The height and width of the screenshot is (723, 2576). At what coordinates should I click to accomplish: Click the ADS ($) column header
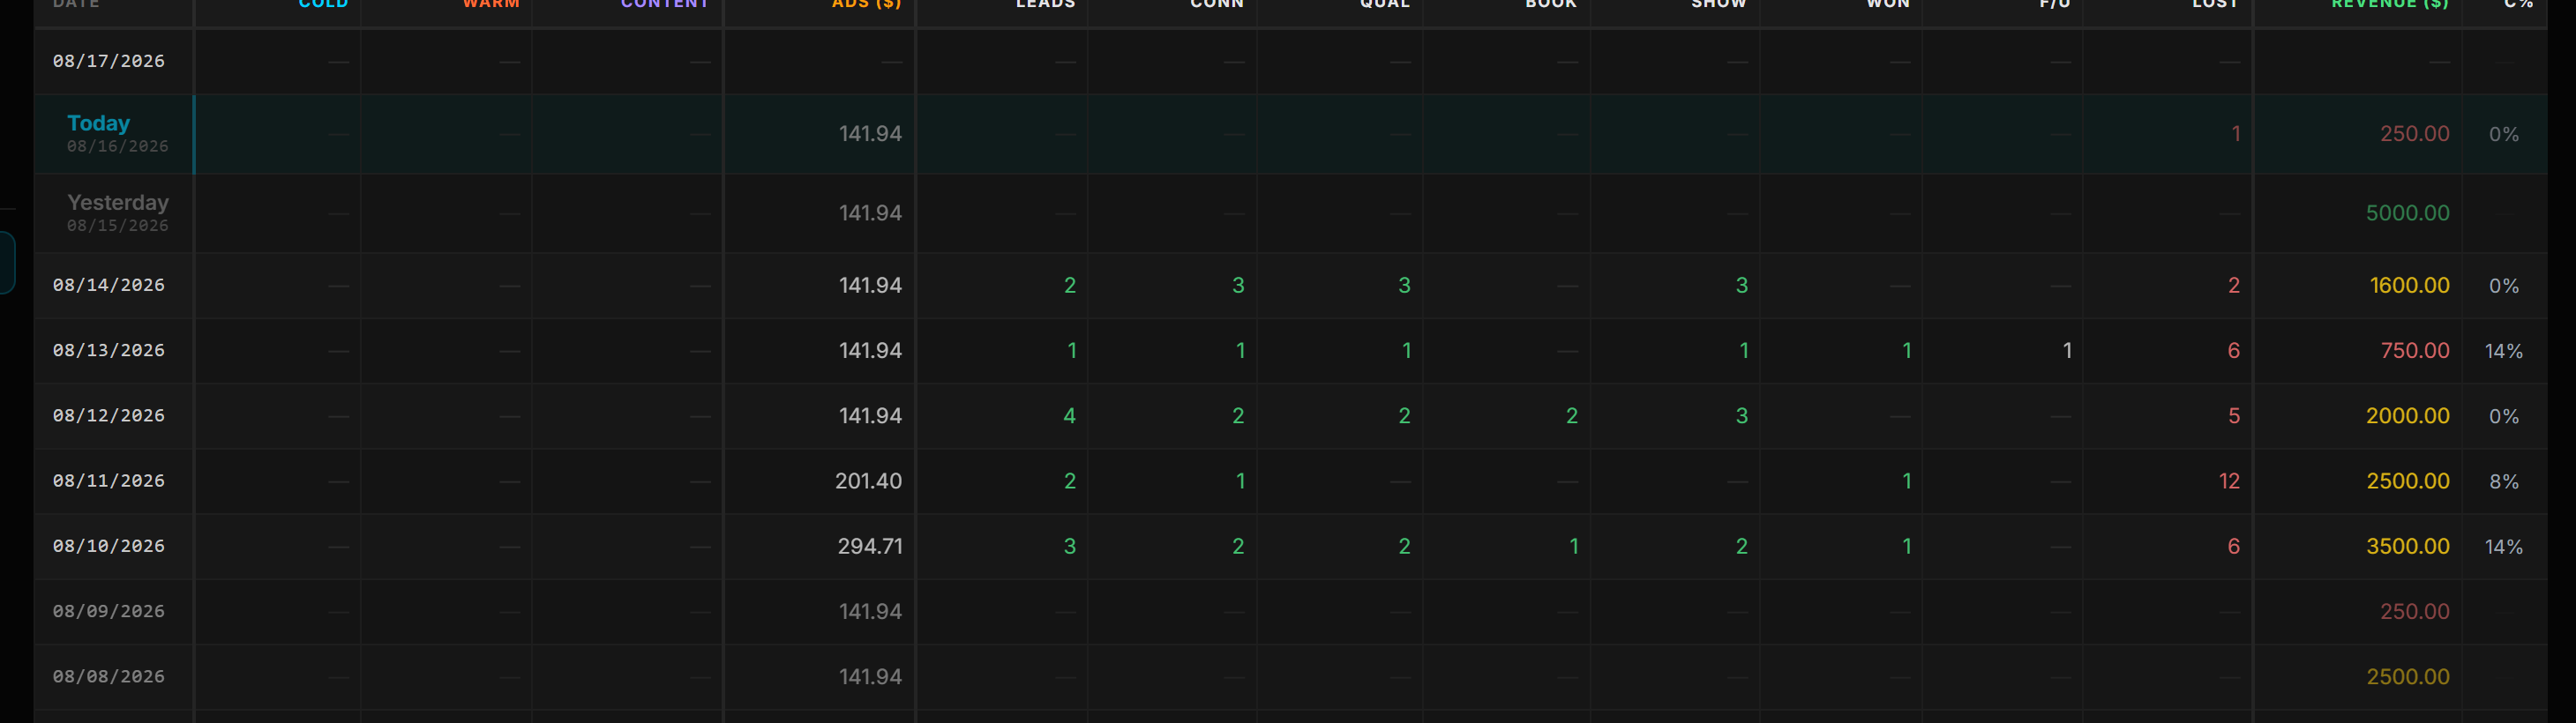(x=866, y=4)
